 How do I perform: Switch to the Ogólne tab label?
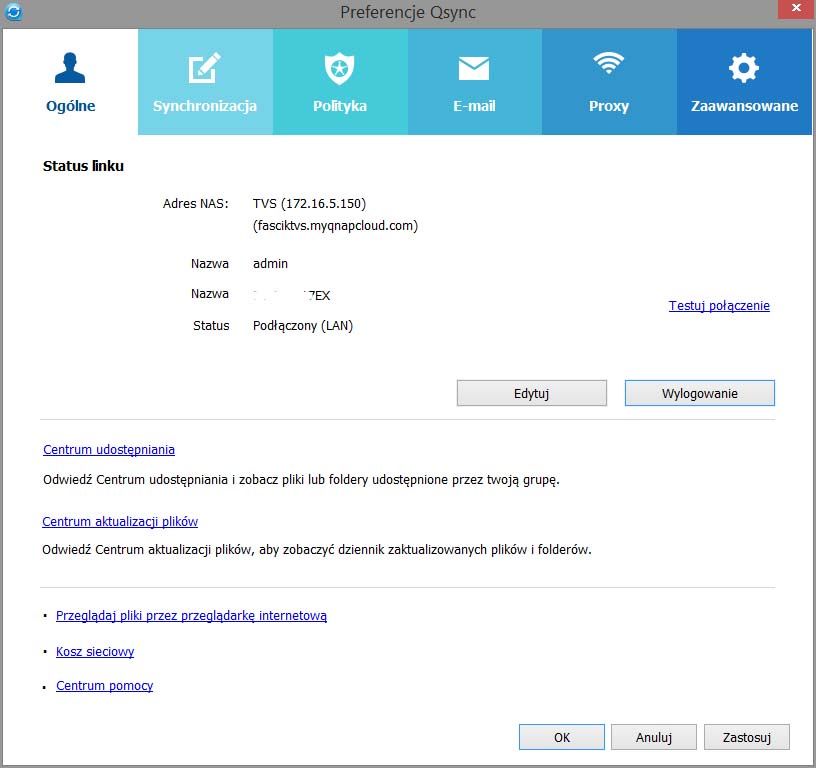click(x=70, y=106)
